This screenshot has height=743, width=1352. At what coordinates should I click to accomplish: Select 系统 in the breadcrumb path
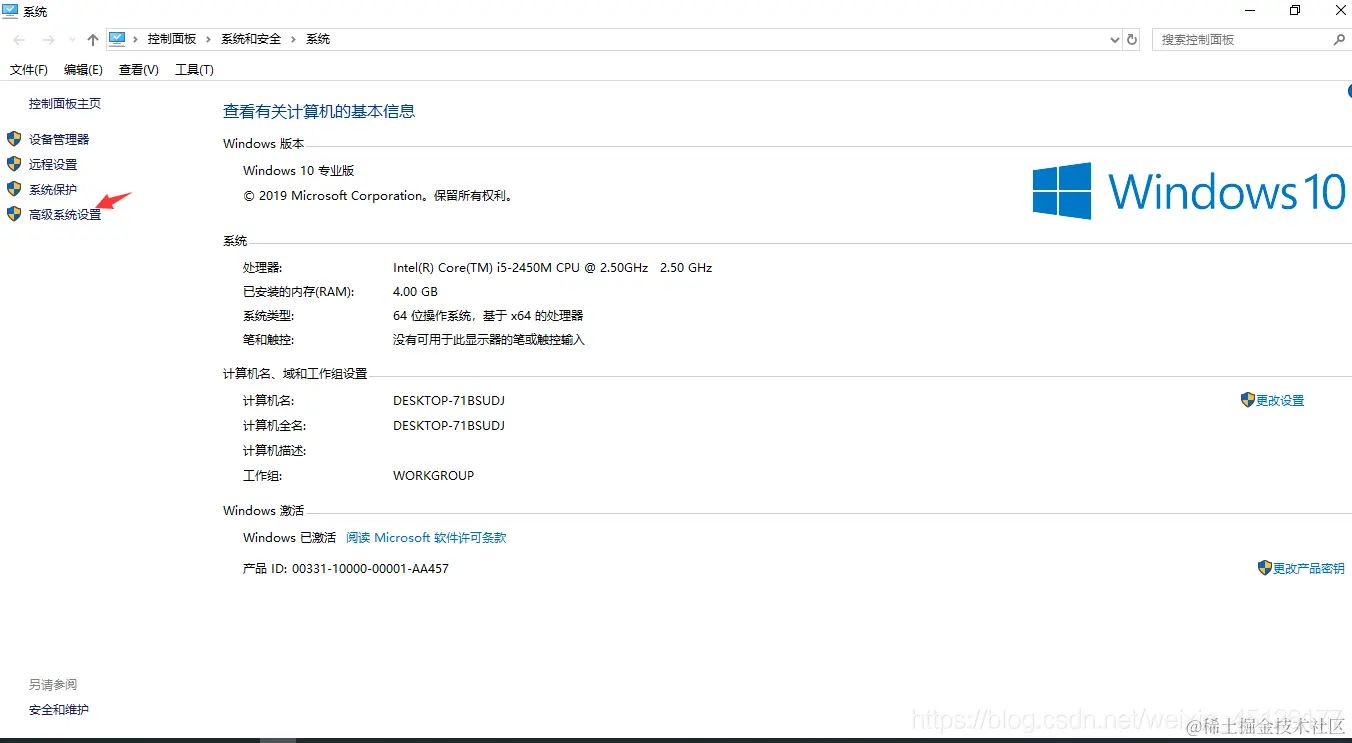[x=318, y=39]
